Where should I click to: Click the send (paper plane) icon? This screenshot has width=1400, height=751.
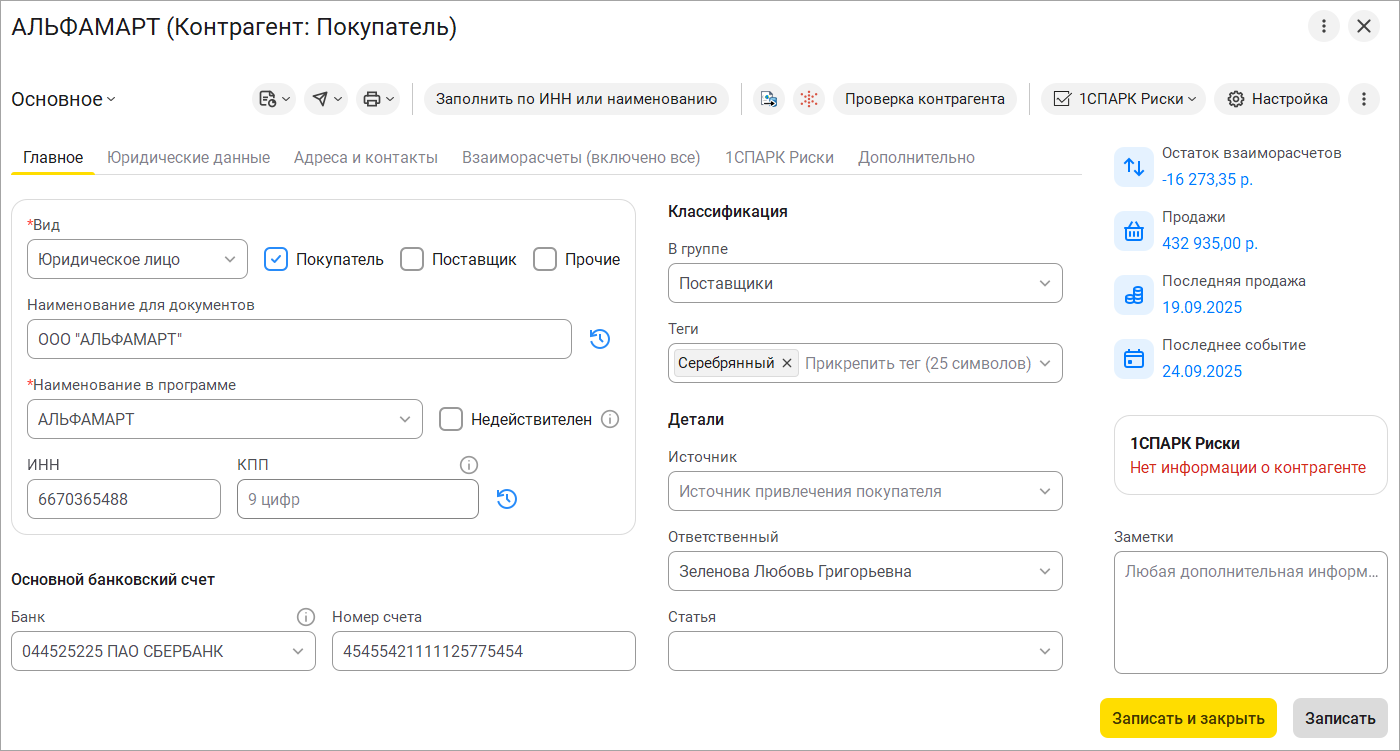coord(320,99)
